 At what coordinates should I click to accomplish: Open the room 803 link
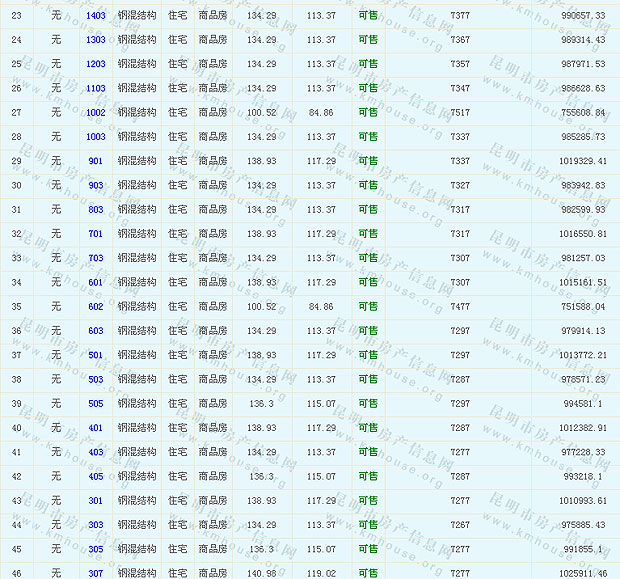[96, 210]
